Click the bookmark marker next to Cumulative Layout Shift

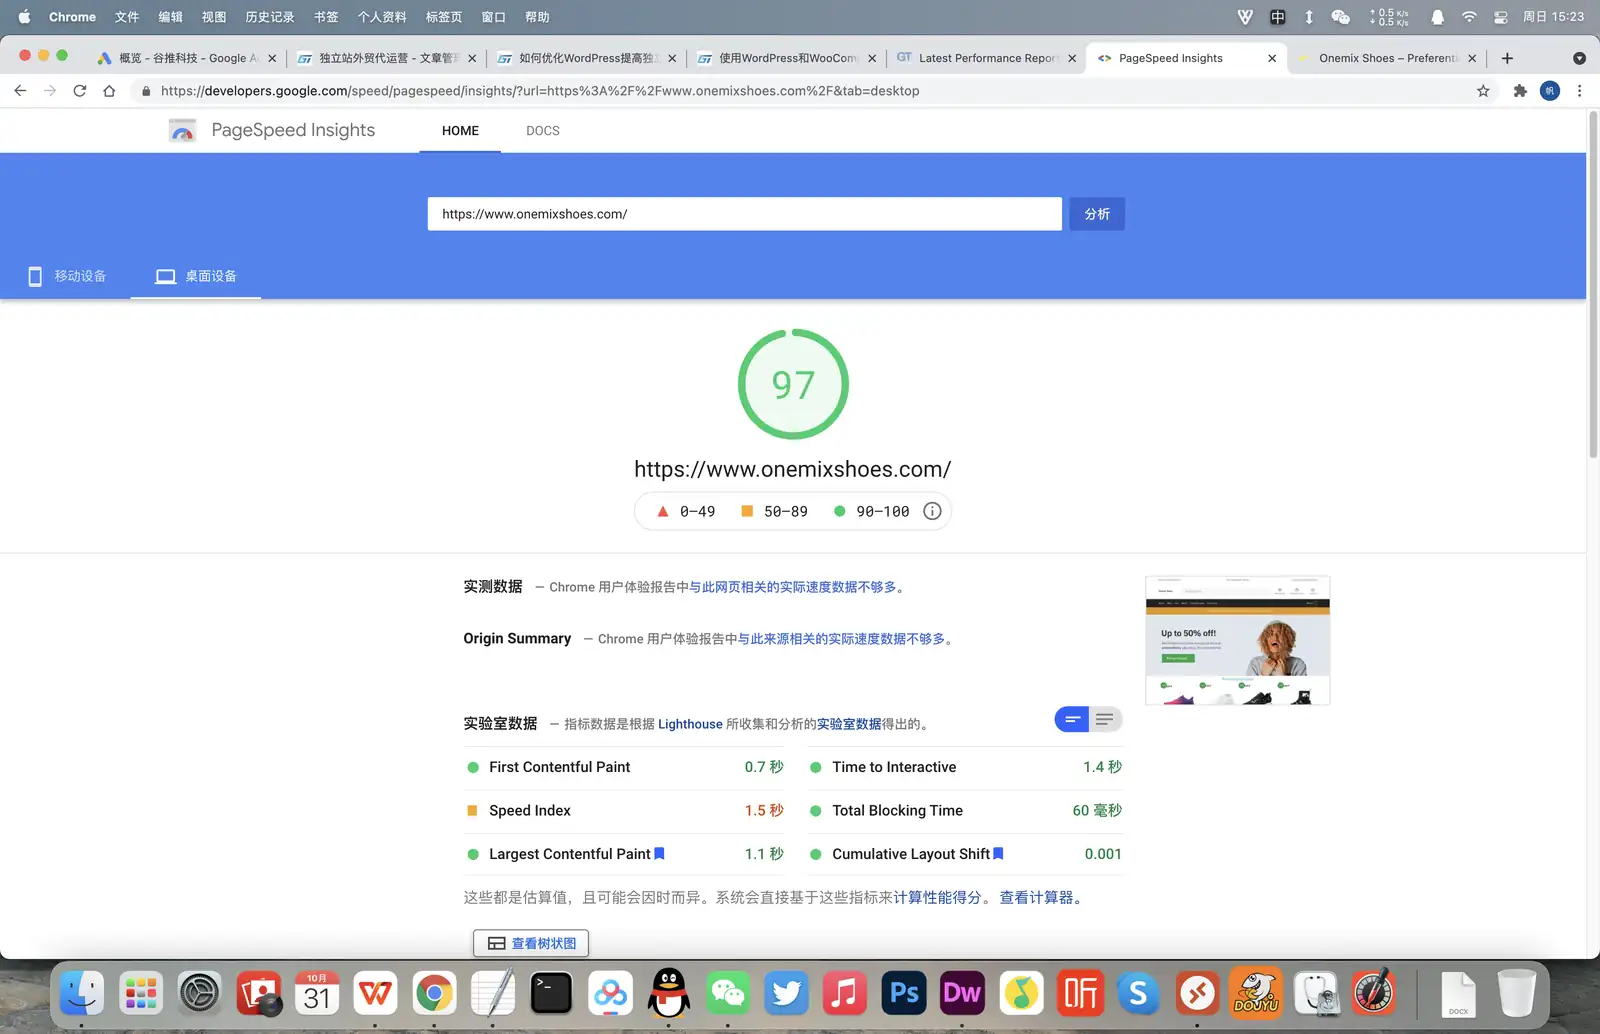point(998,854)
